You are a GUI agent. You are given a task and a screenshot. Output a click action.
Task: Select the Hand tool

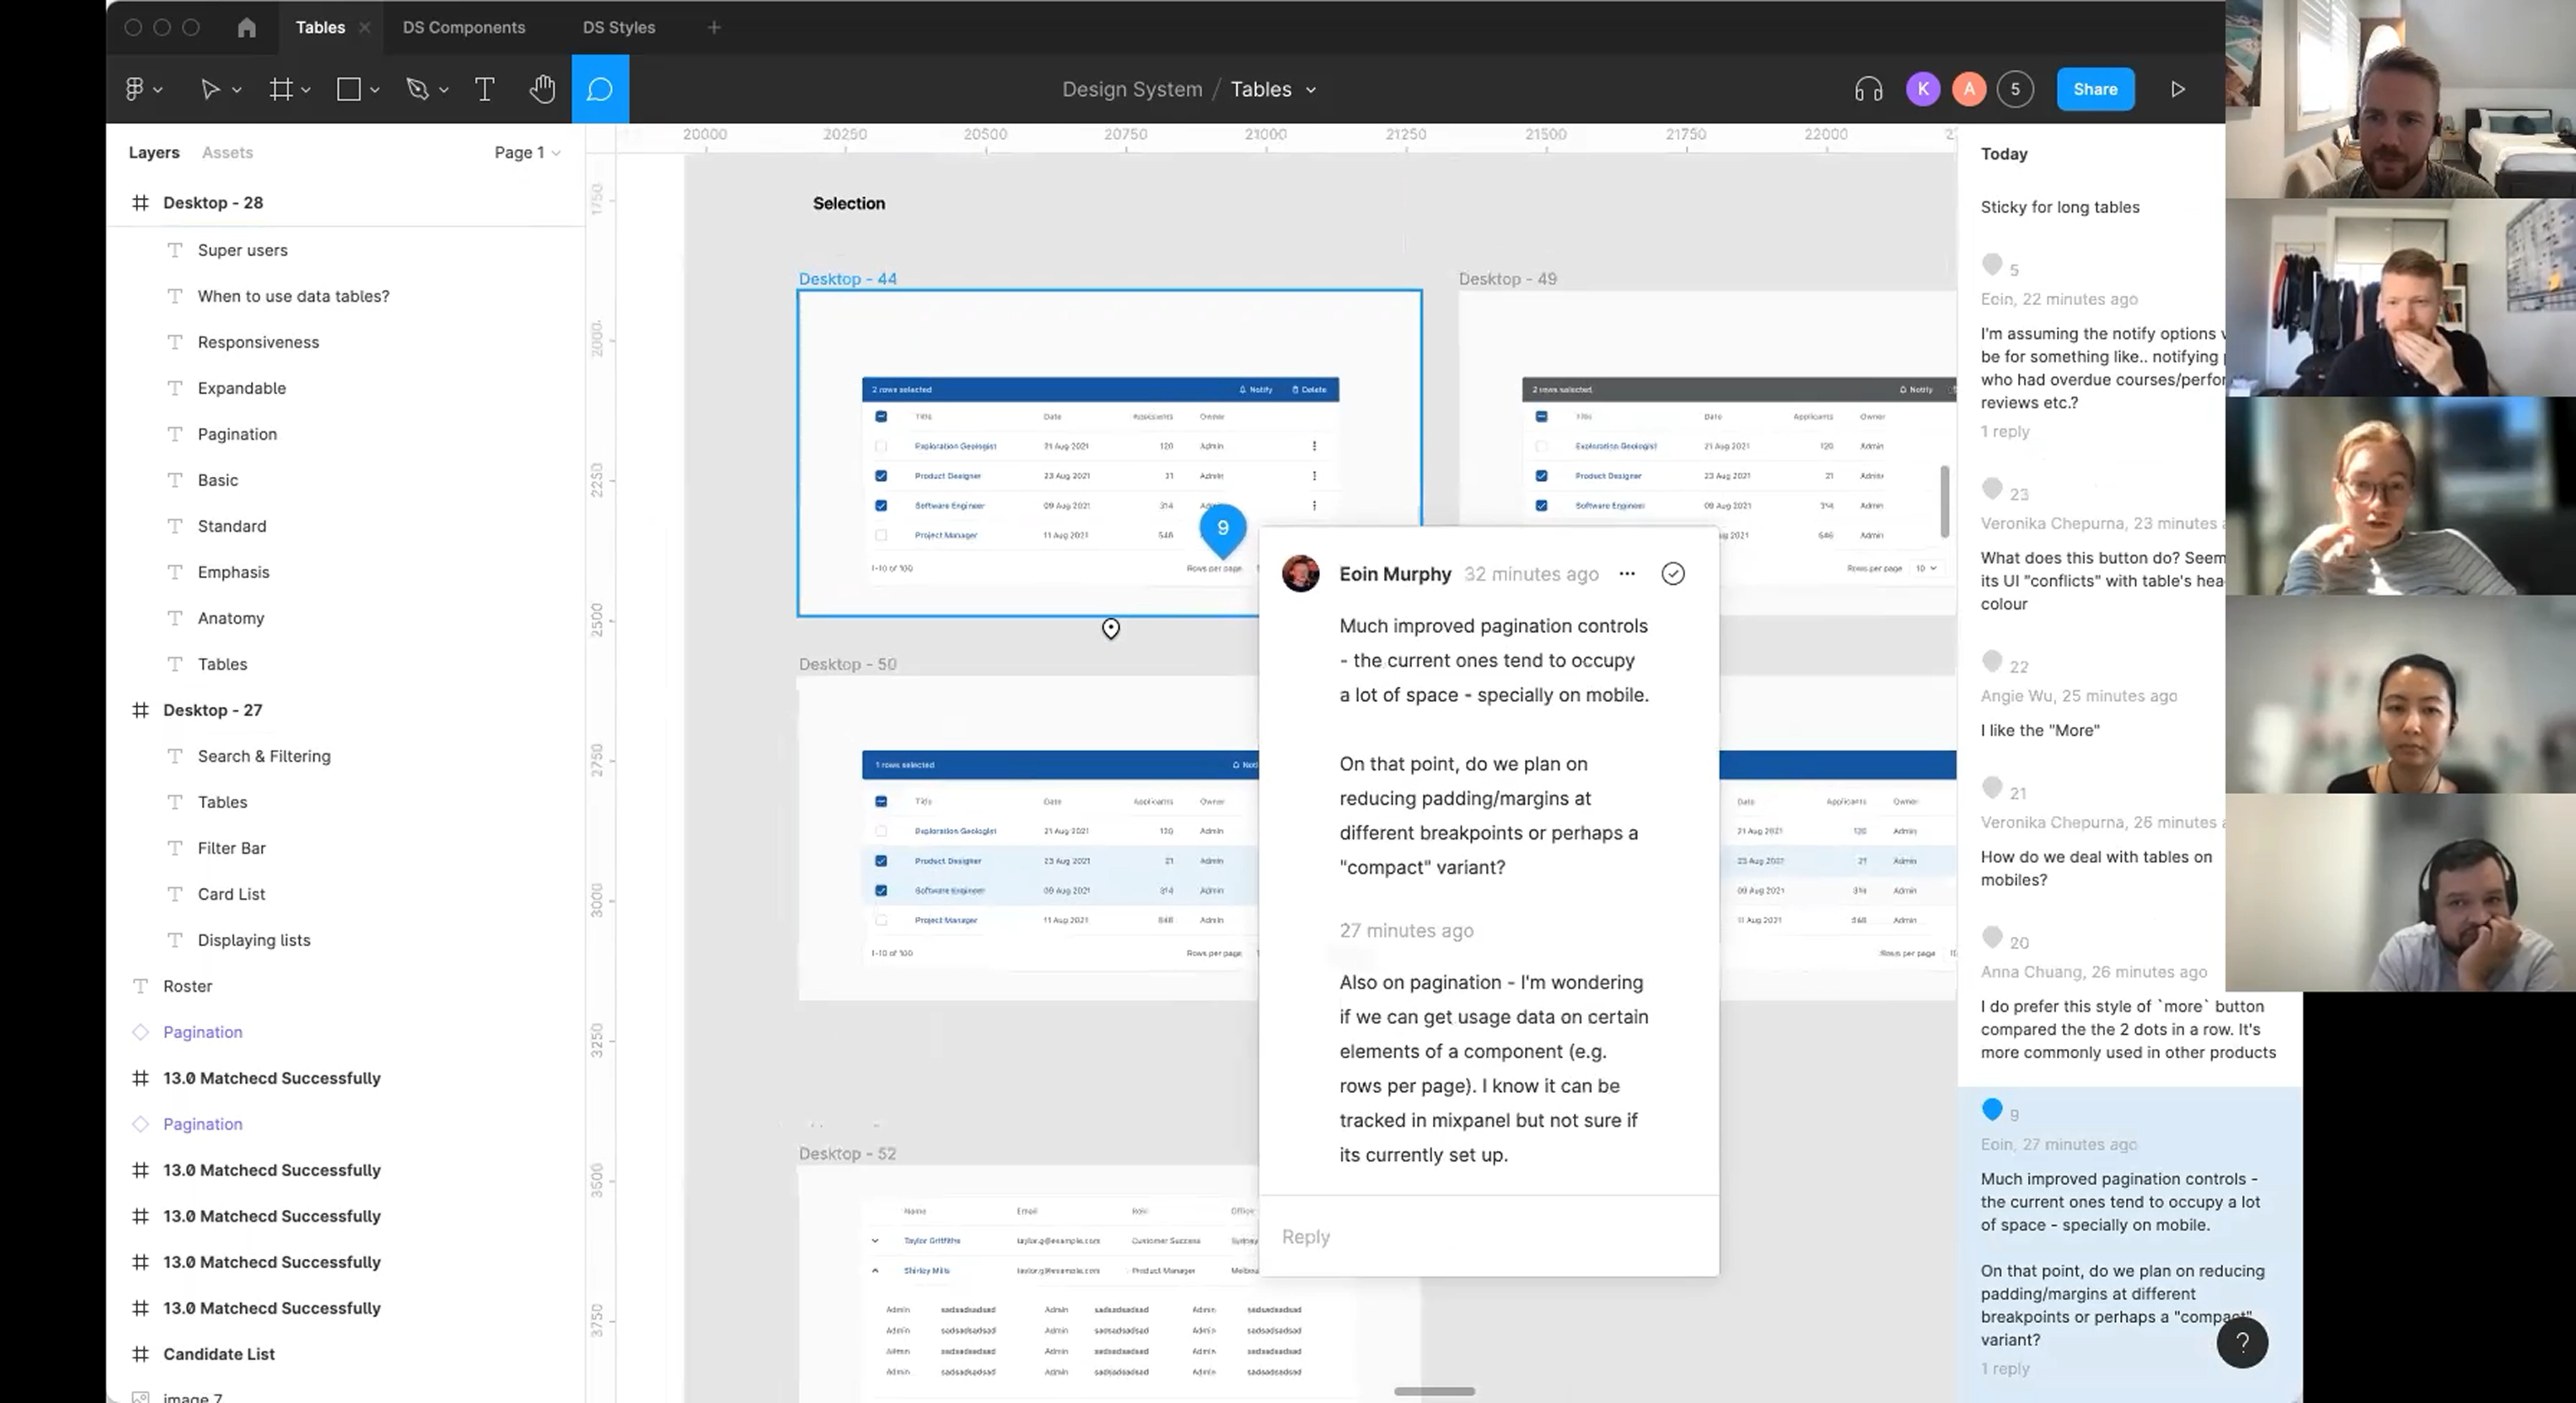(542, 89)
